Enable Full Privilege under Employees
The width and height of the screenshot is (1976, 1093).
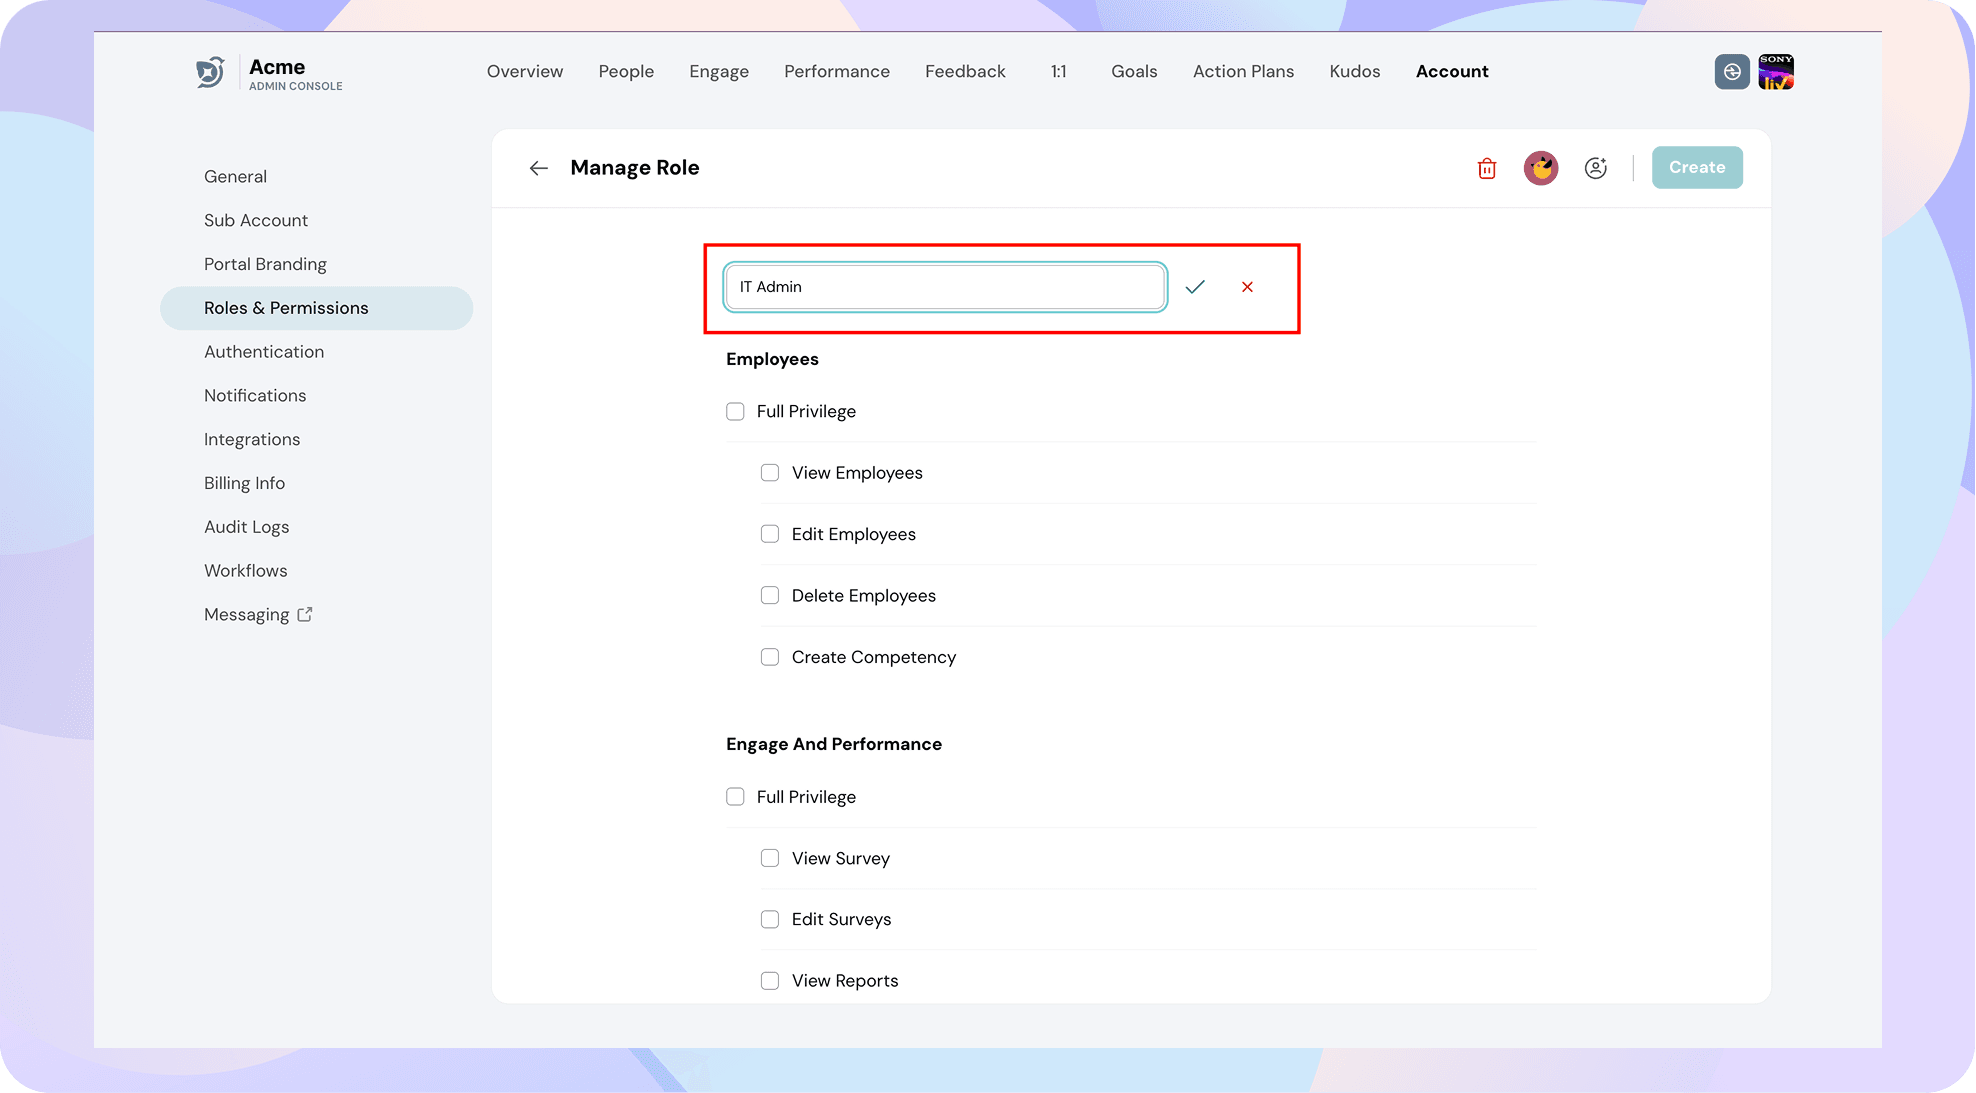735,412
